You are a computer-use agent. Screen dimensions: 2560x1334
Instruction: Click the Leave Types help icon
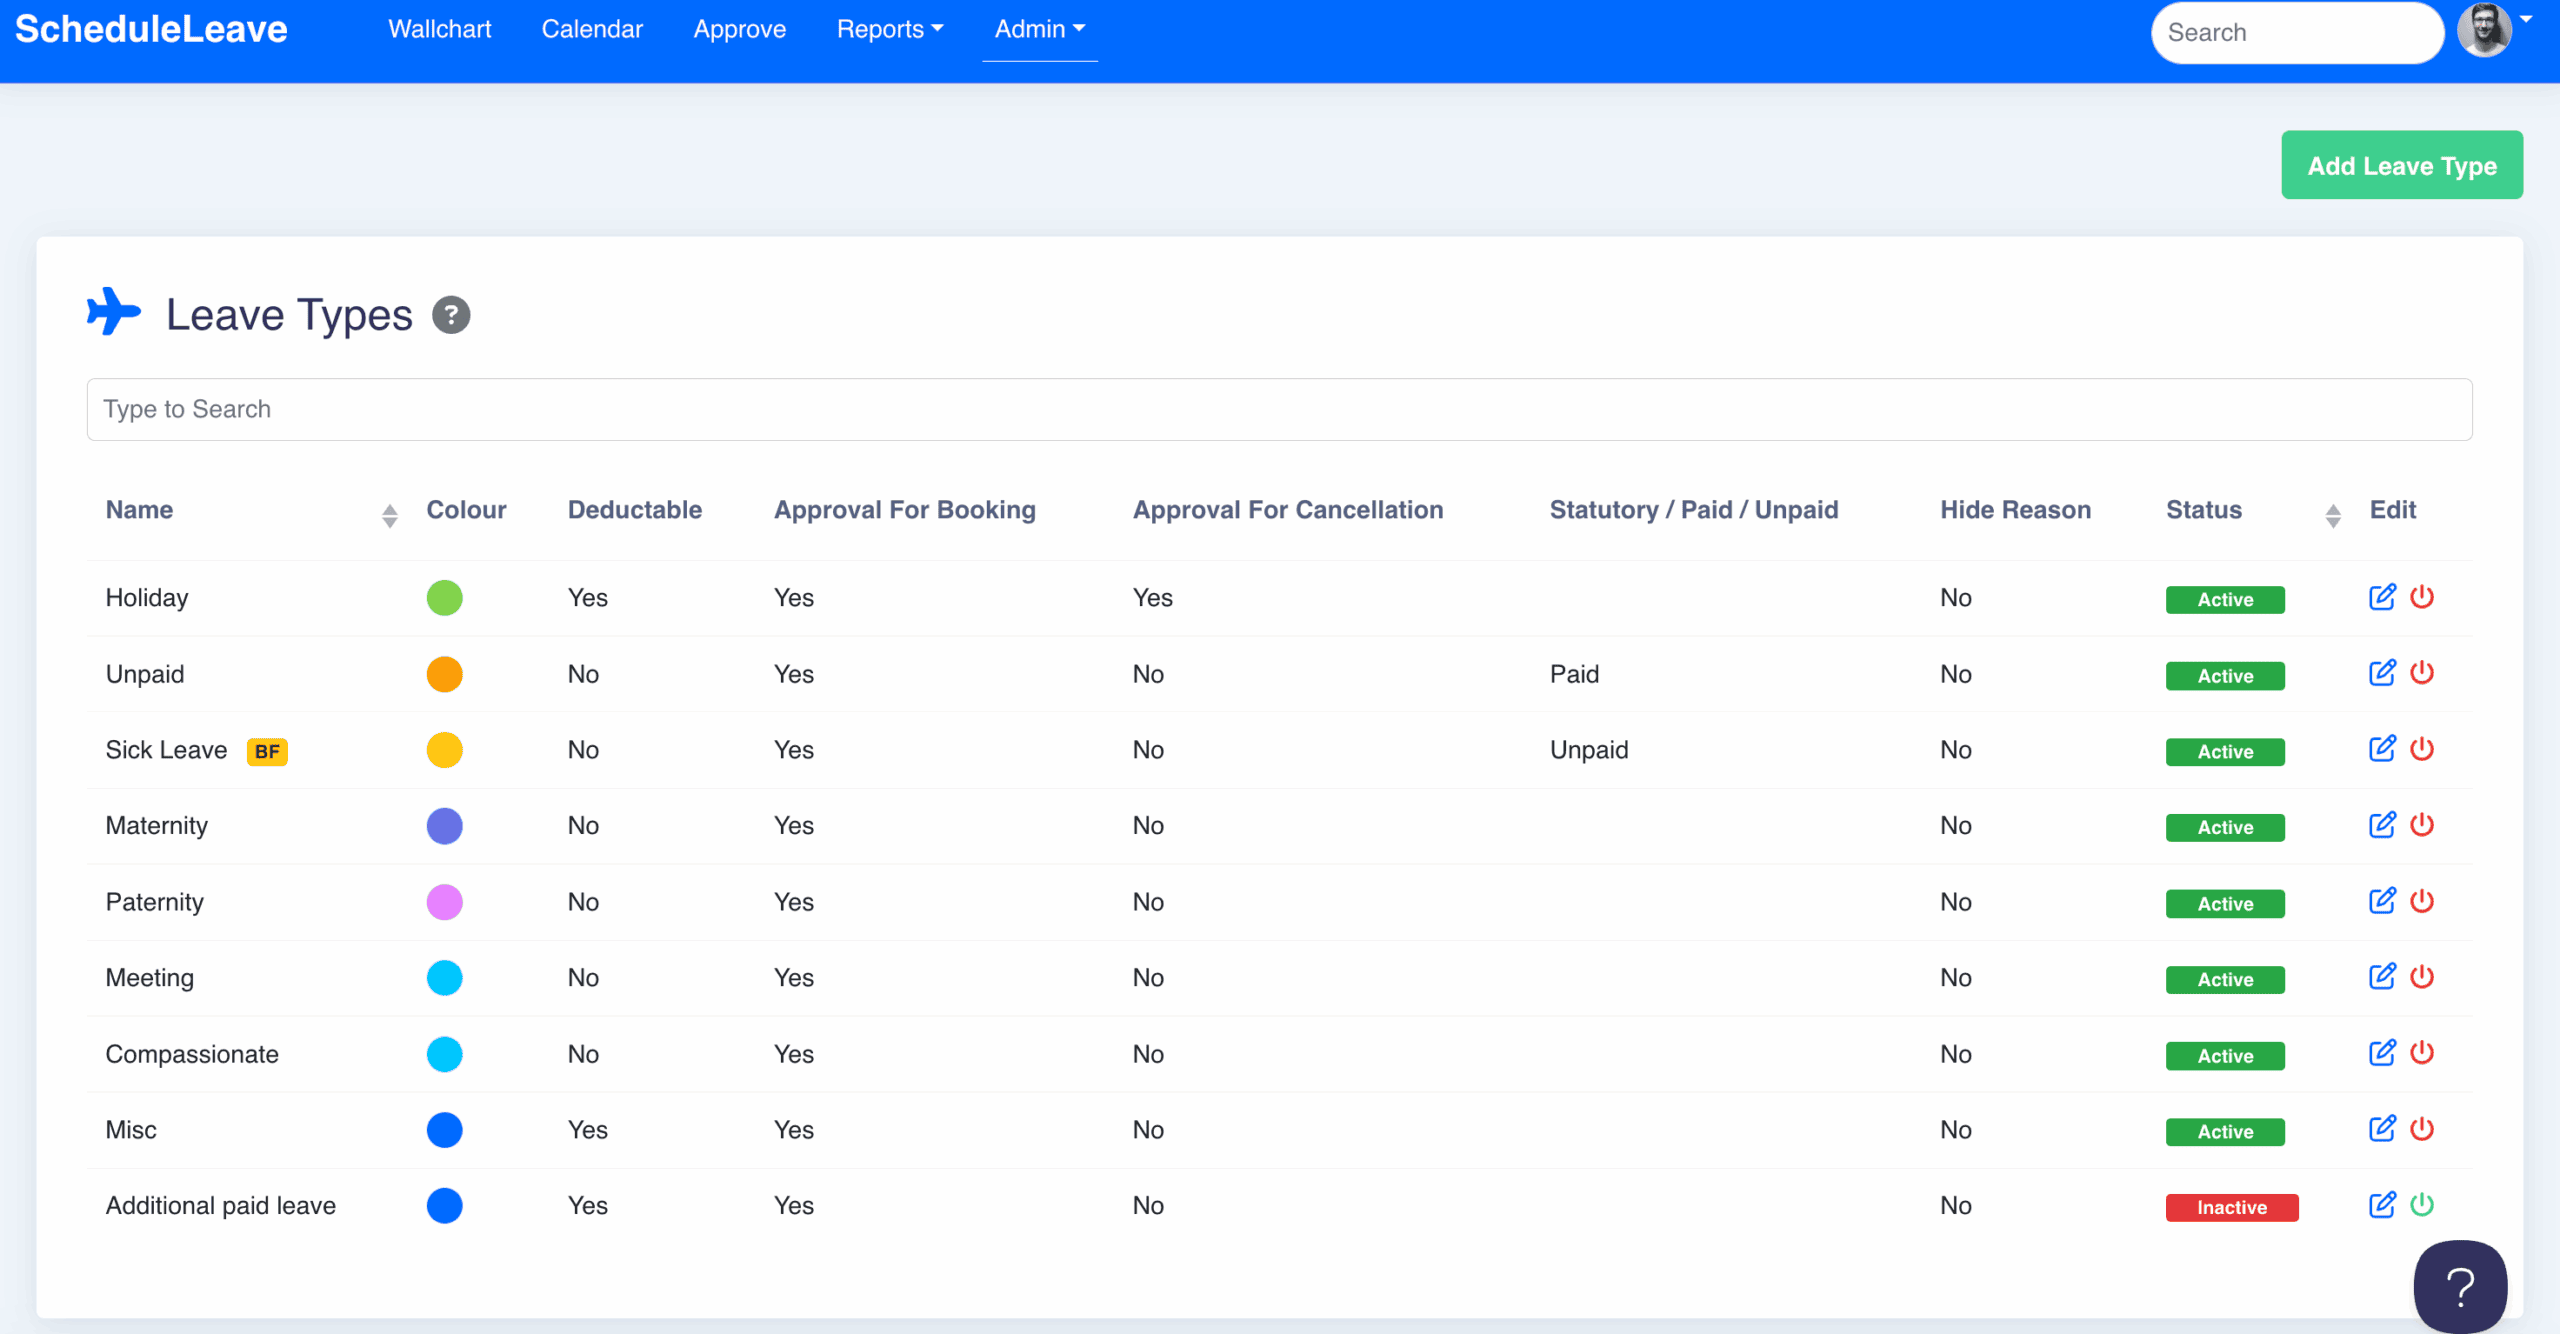coord(451,315)
